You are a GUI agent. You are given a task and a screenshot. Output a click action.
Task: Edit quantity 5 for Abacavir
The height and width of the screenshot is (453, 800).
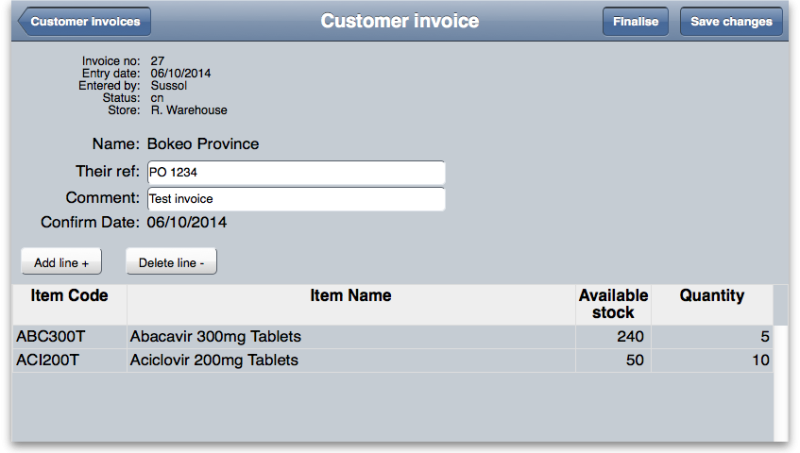pyautogui.click(x=712, y=337)
